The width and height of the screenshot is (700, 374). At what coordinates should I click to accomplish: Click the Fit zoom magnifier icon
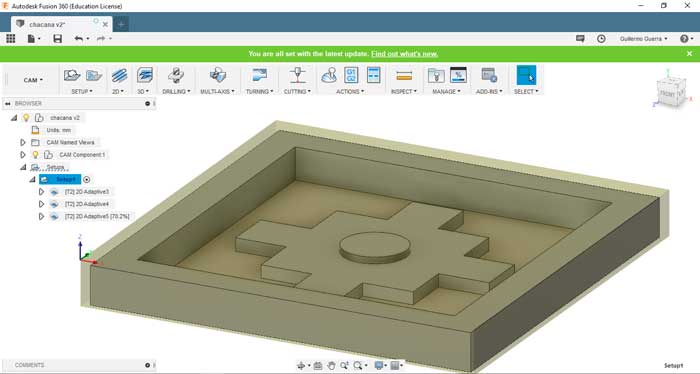click(x=358, y=366)
